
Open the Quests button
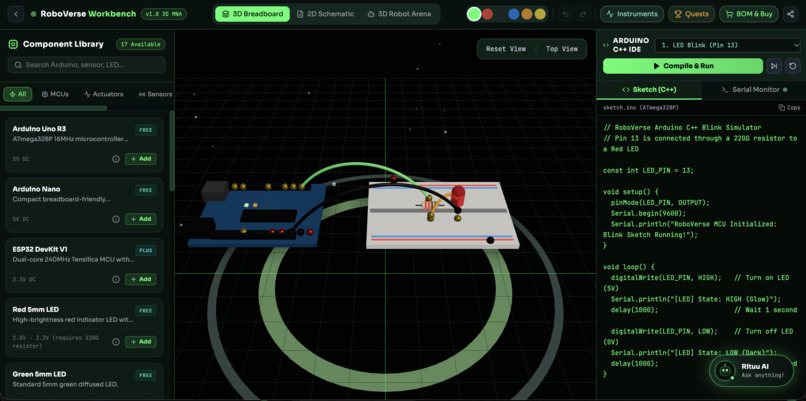691,14
